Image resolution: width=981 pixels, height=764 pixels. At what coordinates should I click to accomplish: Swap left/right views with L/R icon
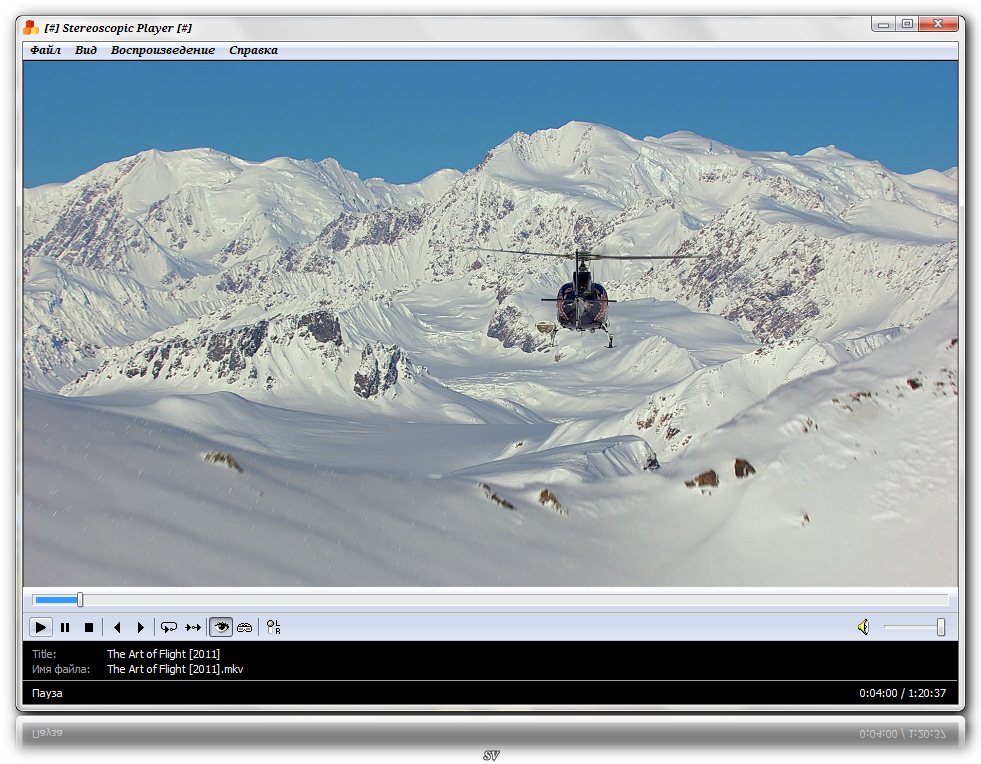[x=273, y=627]
